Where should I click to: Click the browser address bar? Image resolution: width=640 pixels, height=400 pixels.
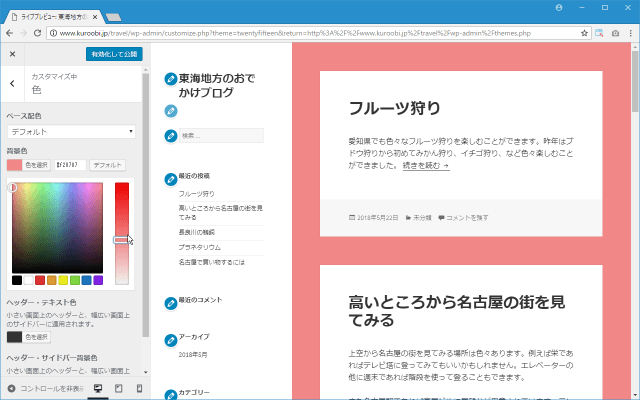318,33
